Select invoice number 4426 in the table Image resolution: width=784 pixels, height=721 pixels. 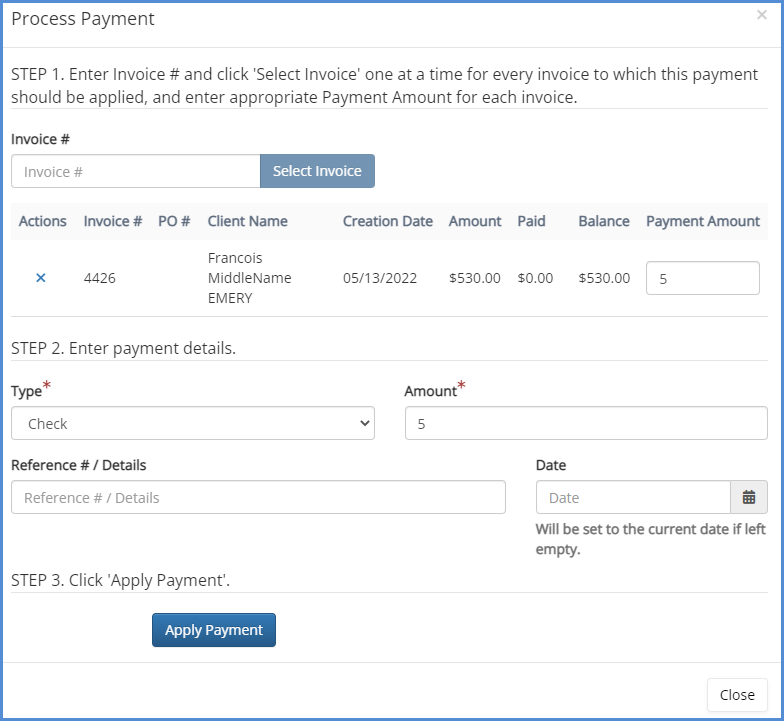[99, 278]
